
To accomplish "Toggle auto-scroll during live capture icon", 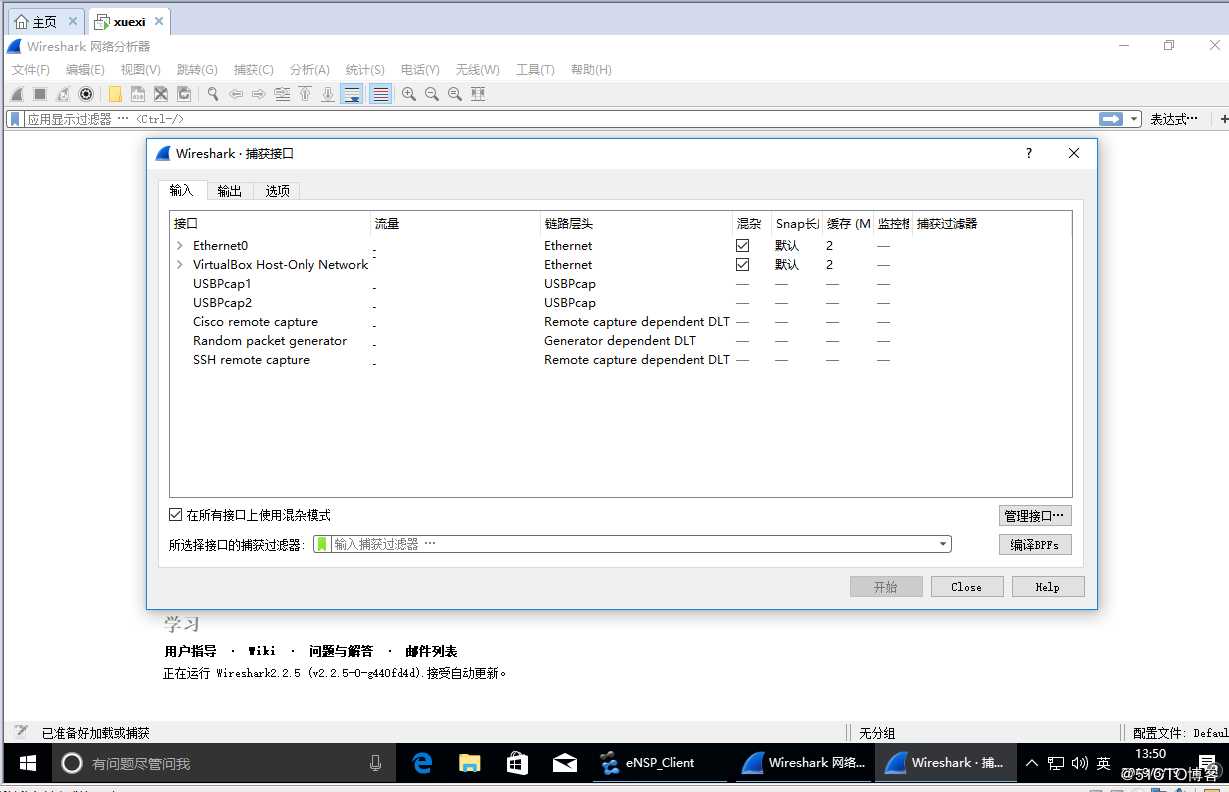I will coord(352,94).
